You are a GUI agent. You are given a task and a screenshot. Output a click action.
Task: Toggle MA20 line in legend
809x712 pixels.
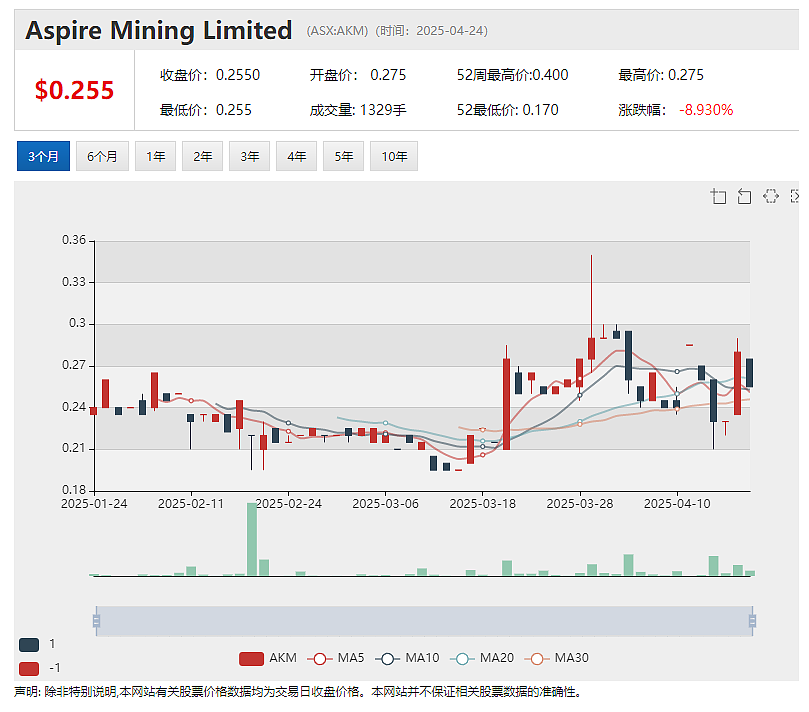click(x=482, y=658)
